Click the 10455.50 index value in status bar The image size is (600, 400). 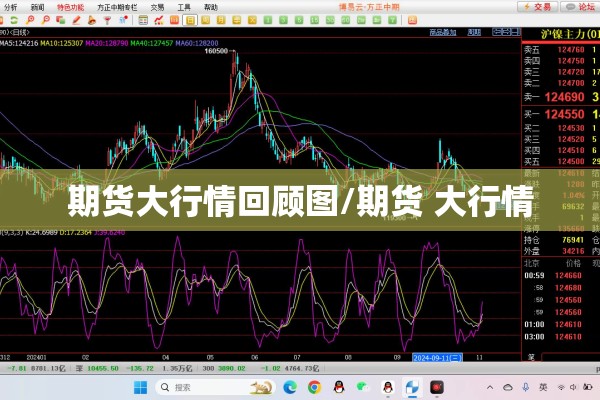point(103,368)
